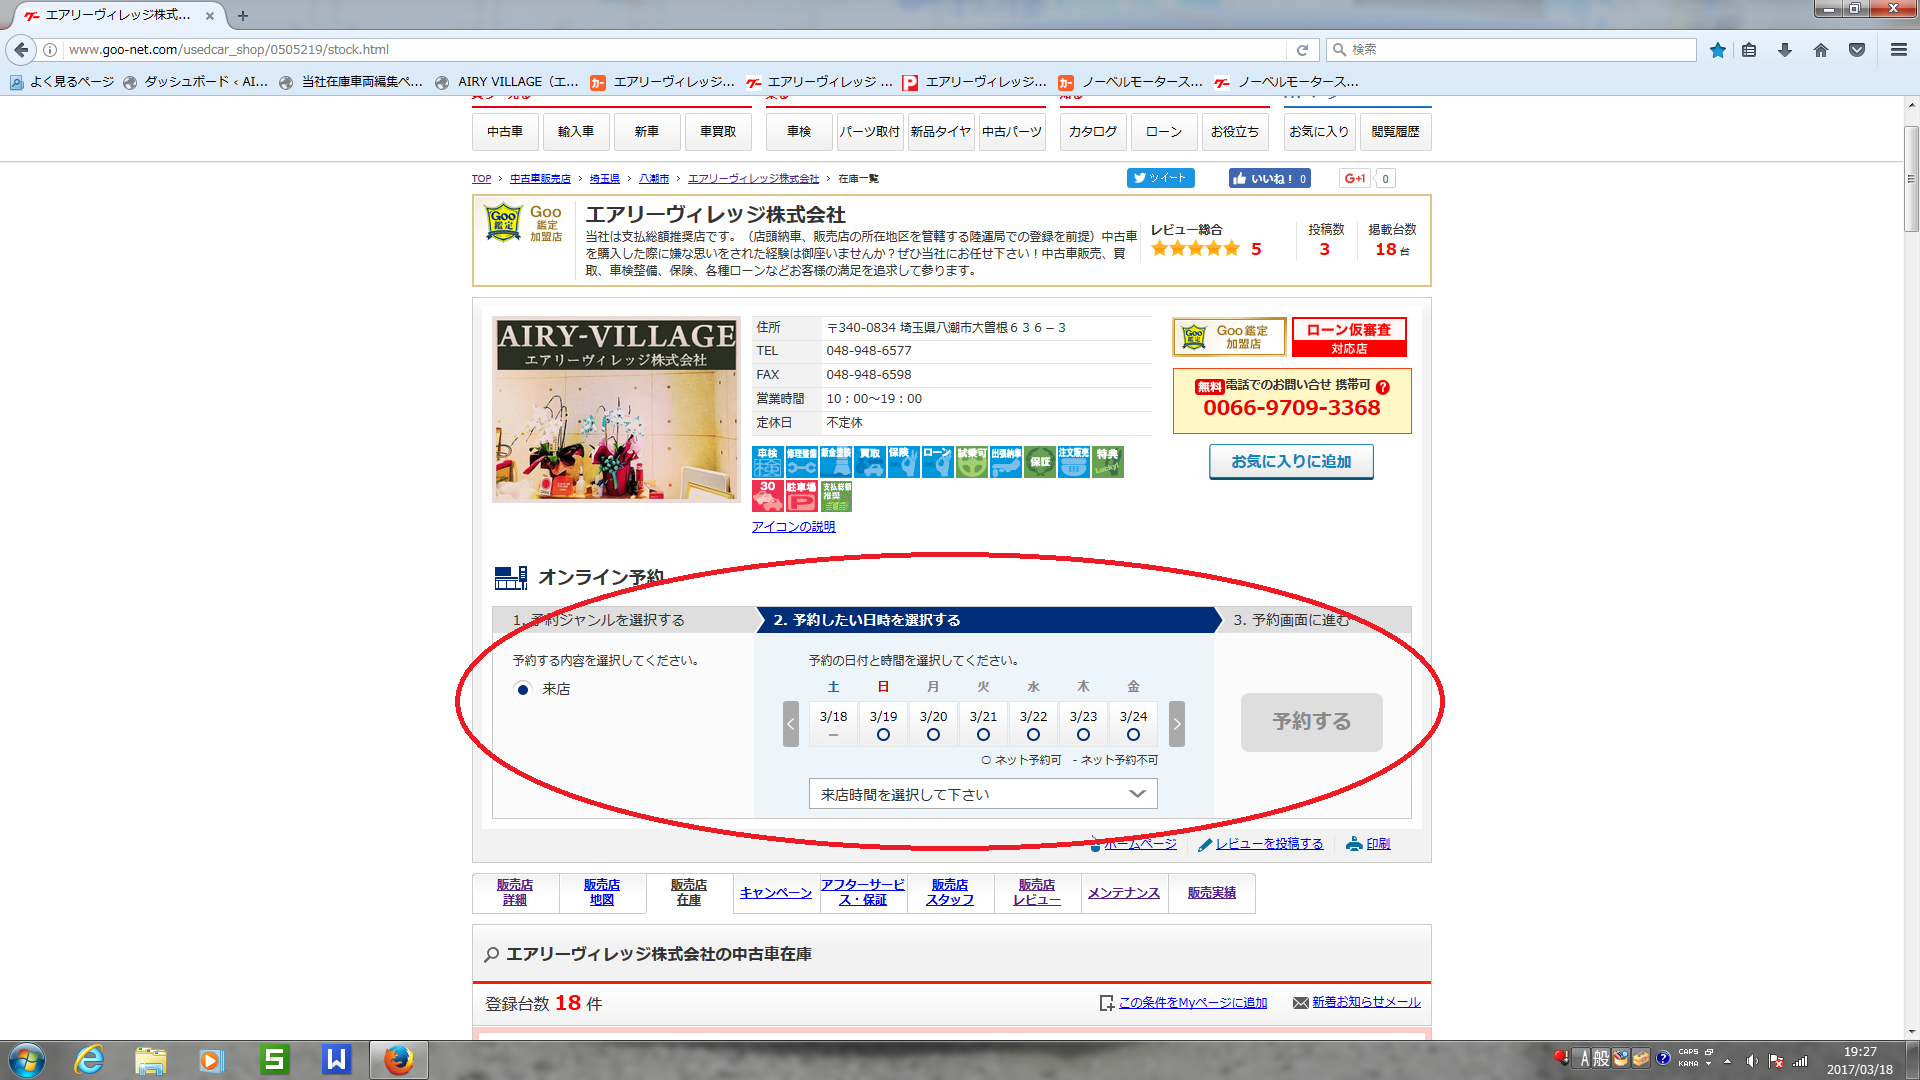This screenshot has width=1920, height=1080.
Task: Click the browser URL address field
Action: point(675,50)
